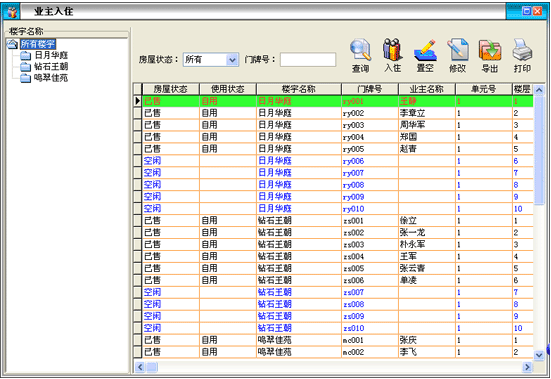Sort by the 房屋状态 column header
551x379 pixels.
(170, 89)
